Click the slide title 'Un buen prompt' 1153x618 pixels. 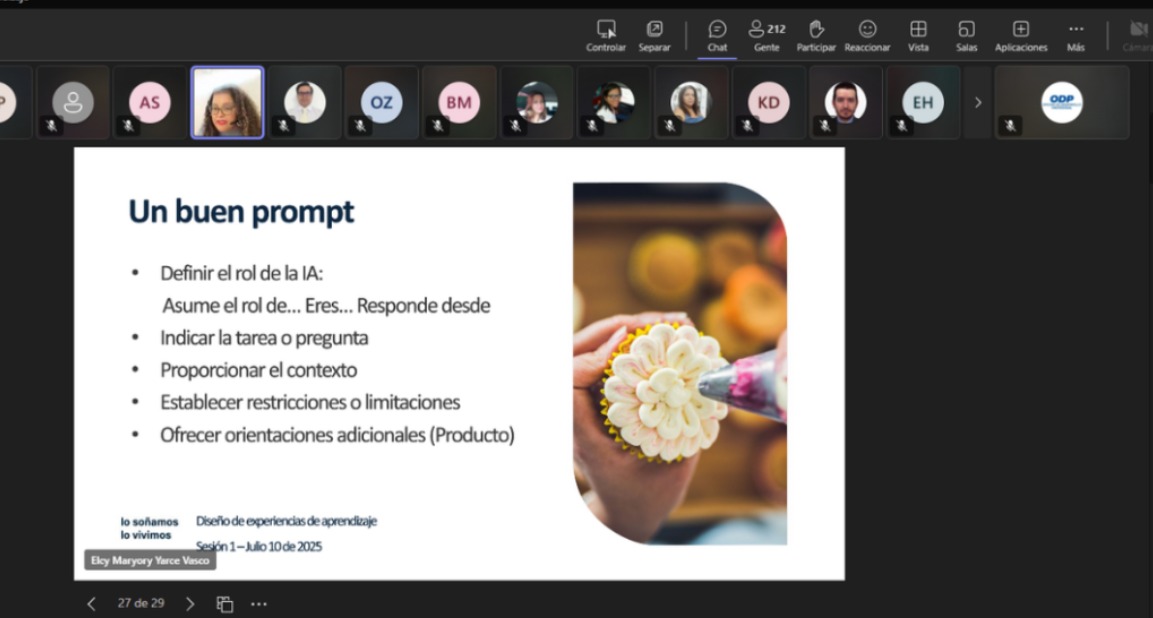(241, 212)
